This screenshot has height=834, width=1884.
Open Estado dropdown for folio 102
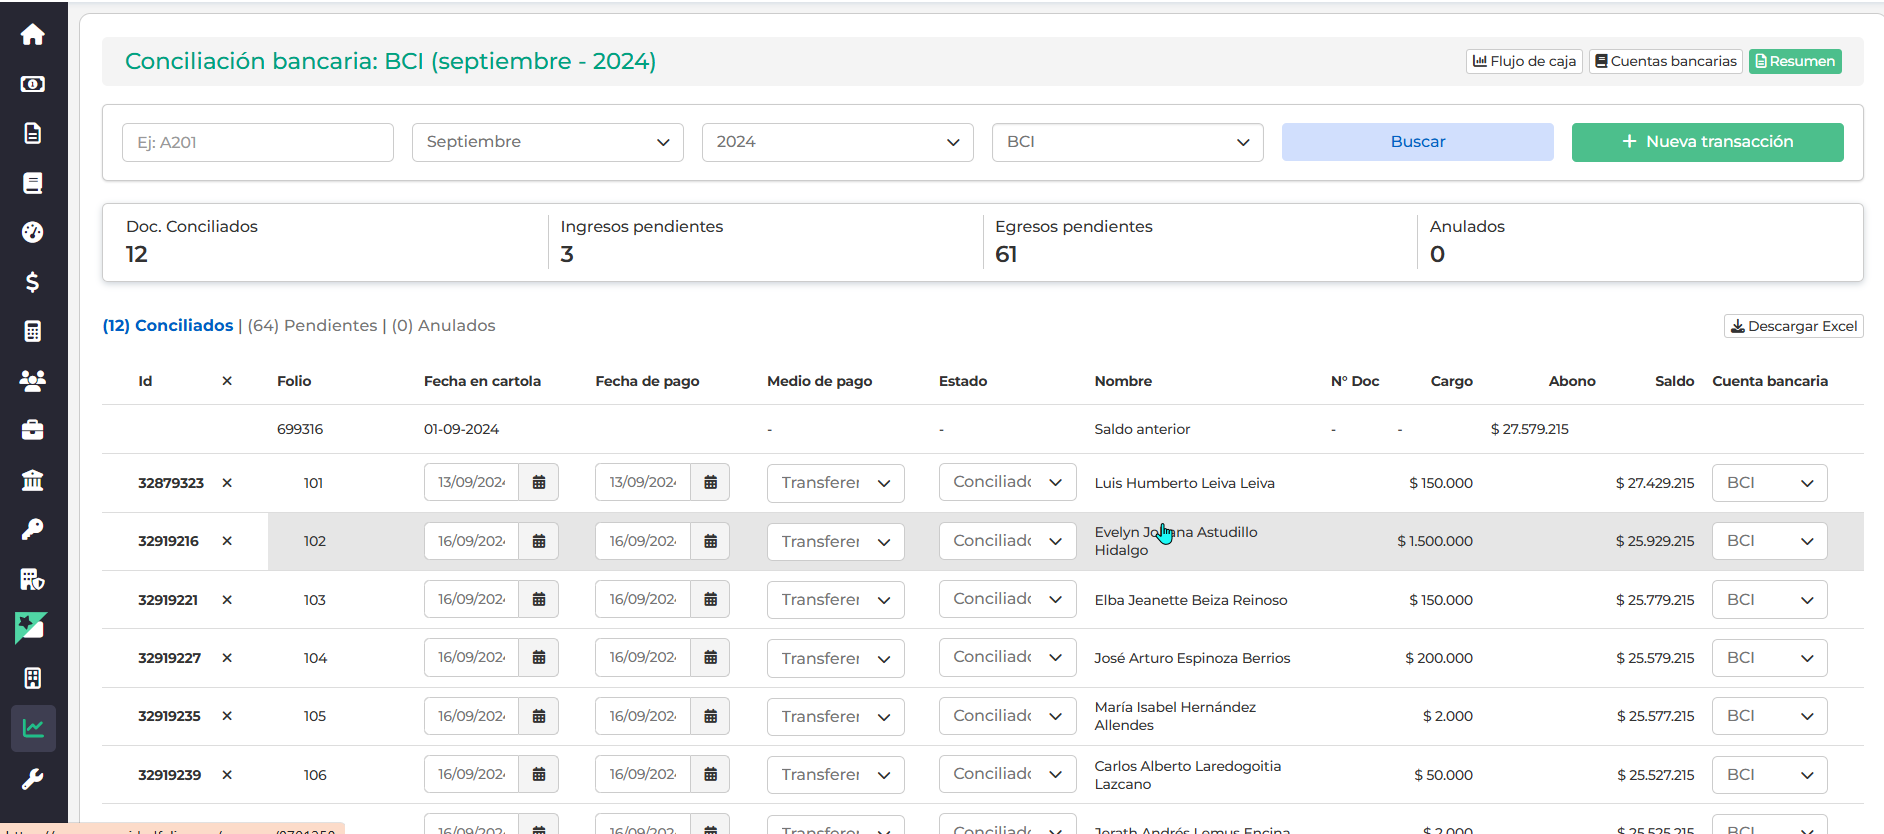[1008, 541]
